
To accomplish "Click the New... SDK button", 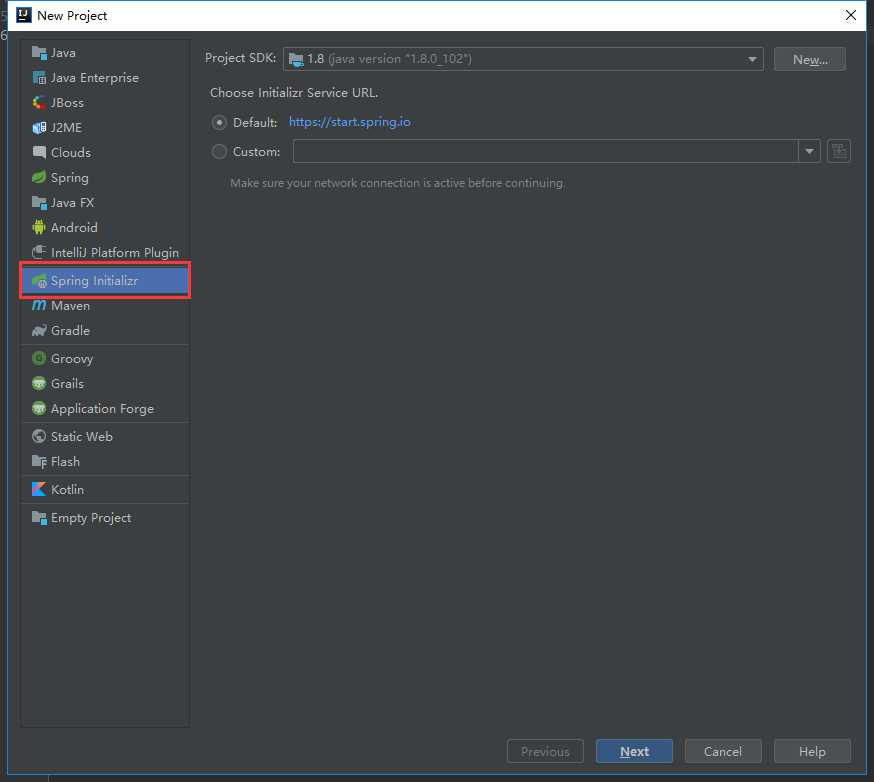I will coord(810,59).
